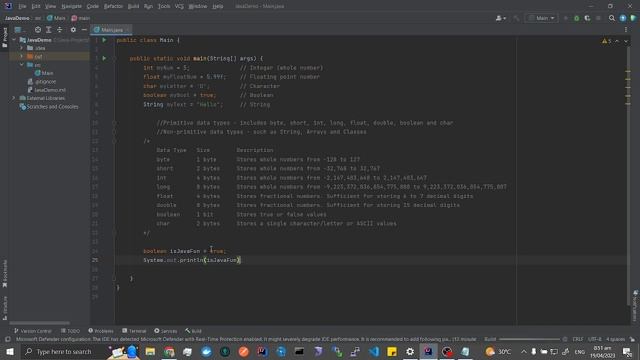Open the Build menu
640x360 pixels.
[x=133, y=6]
